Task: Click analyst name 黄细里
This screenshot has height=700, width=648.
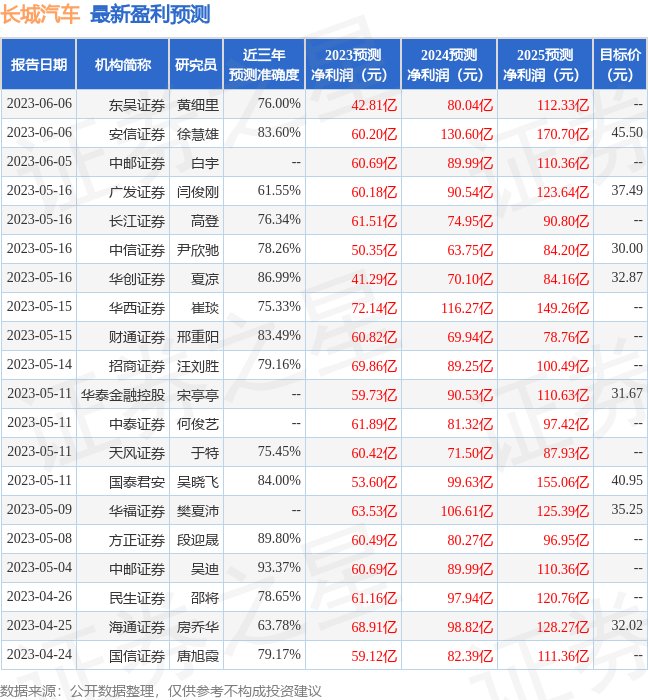Action: [198, 105]
